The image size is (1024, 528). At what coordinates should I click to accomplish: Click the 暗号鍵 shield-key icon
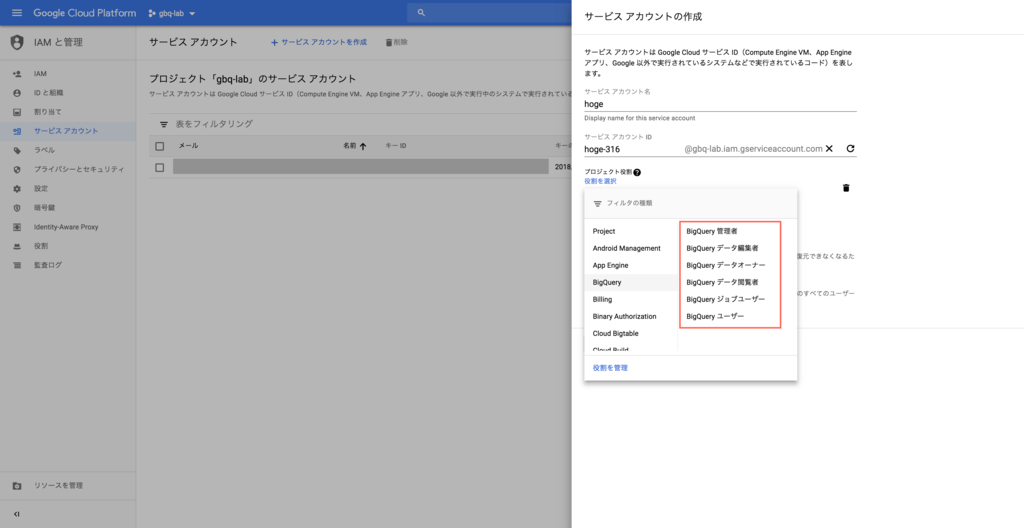click(17, 208)
